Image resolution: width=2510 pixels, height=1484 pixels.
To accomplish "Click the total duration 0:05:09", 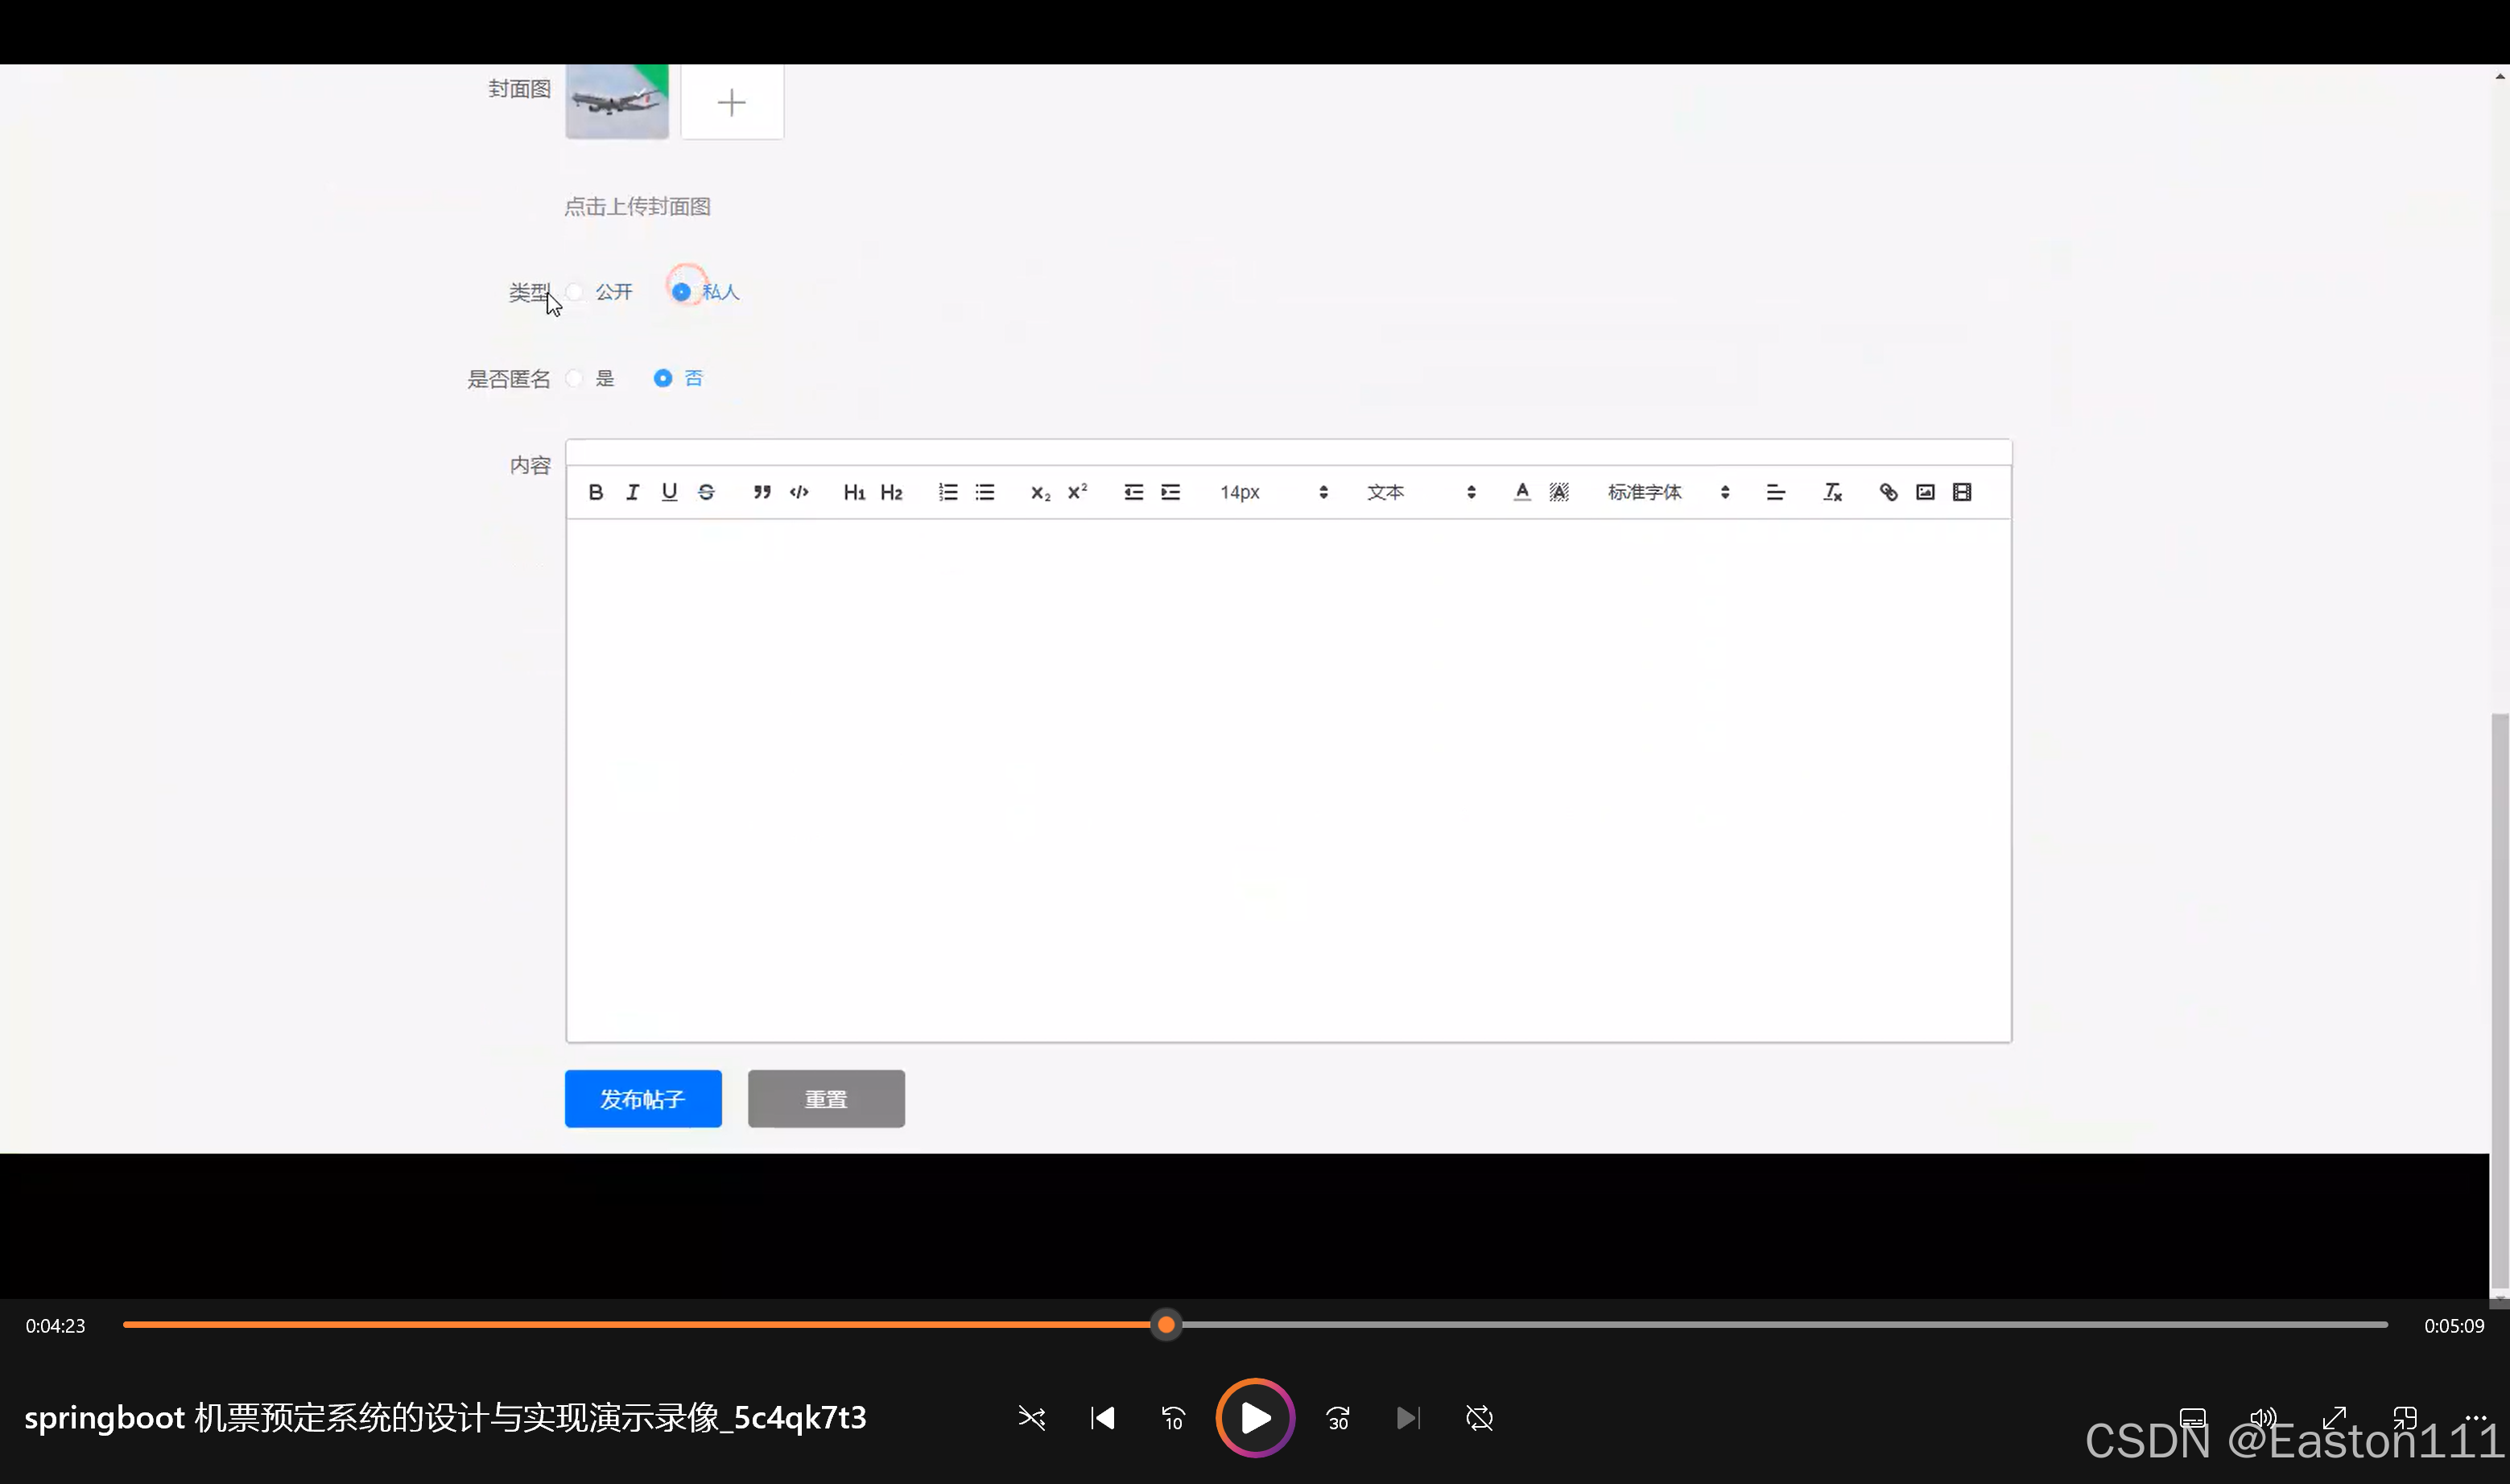I will tap(2454, 1326).
